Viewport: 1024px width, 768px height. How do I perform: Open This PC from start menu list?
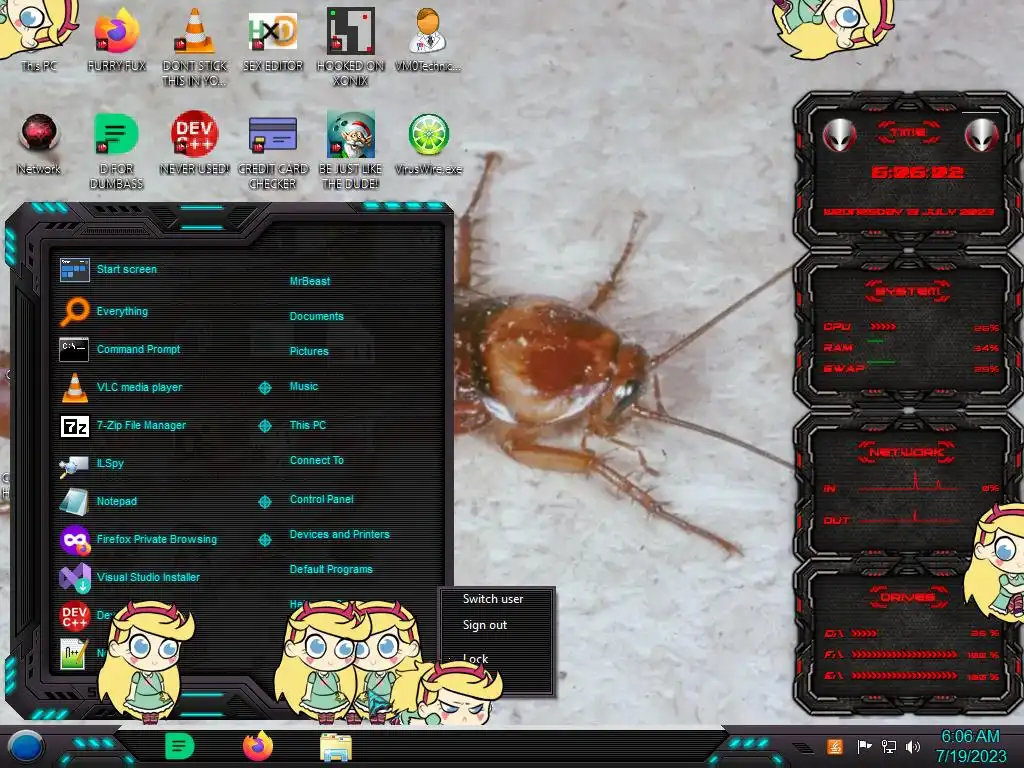(x=308, y=425)
